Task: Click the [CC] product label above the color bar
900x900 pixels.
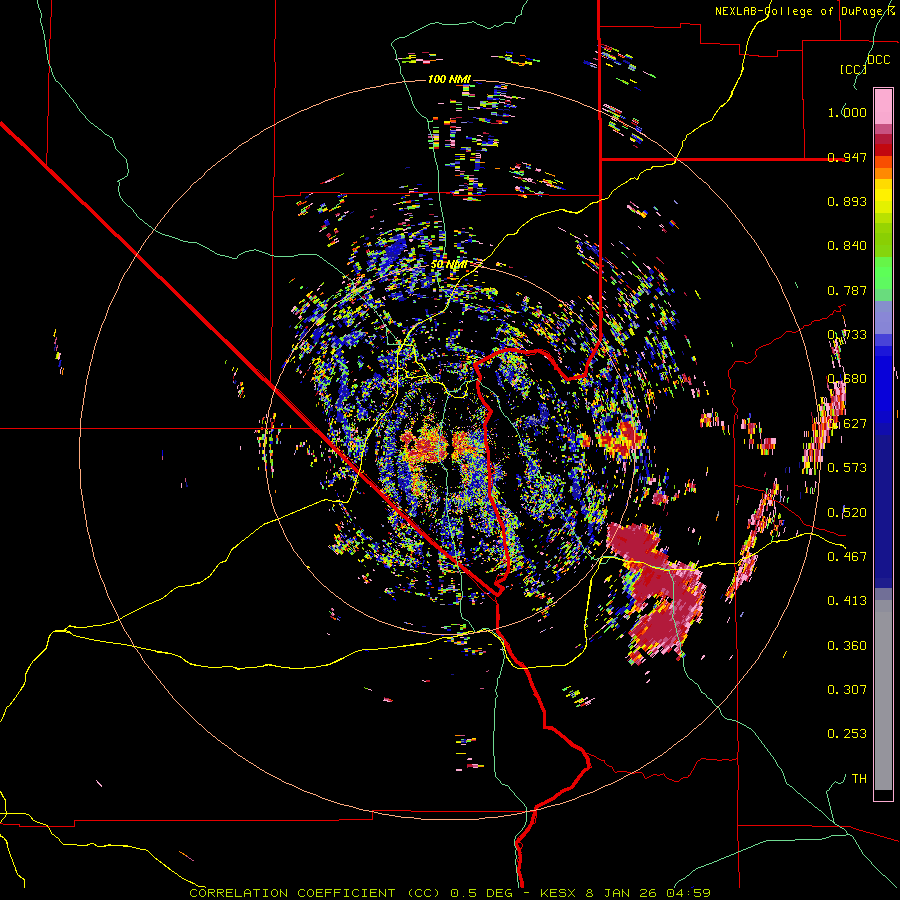Action: pyautogui.click(x=853, y=69)
